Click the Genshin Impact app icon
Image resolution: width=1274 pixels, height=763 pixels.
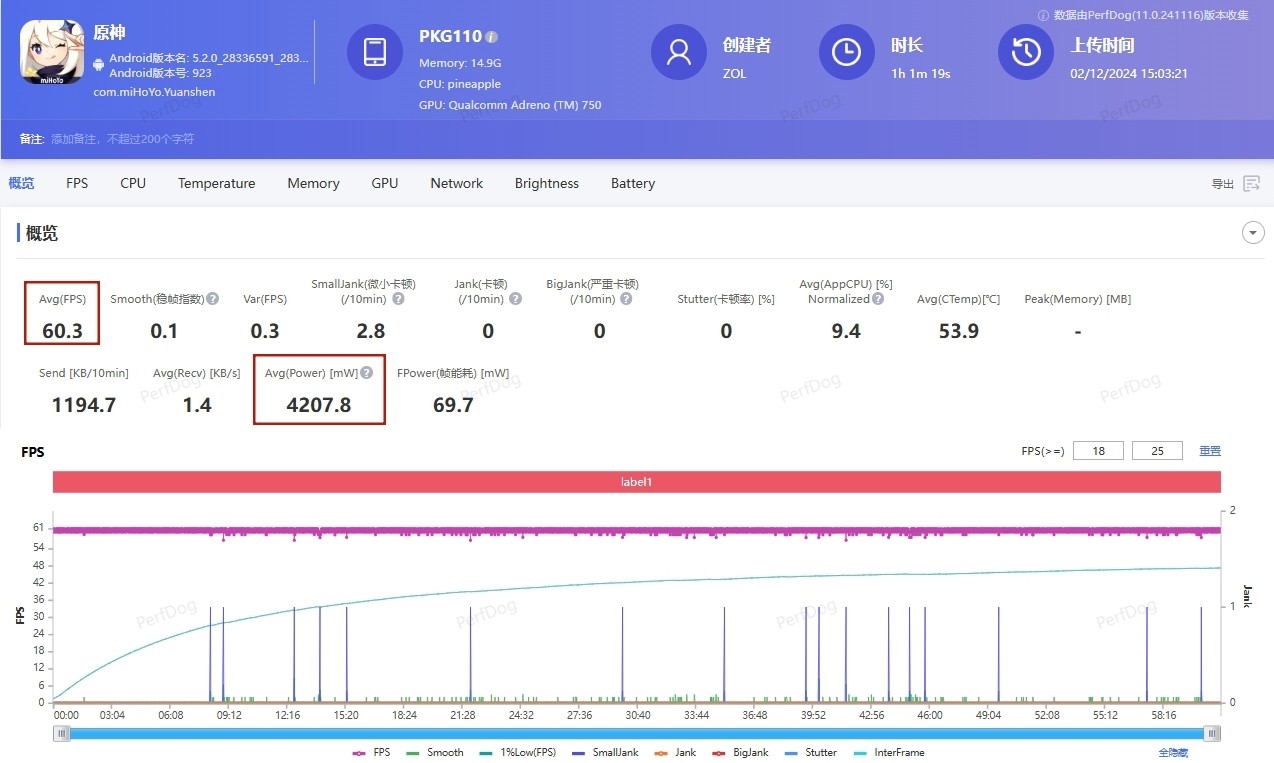[52, 52]
